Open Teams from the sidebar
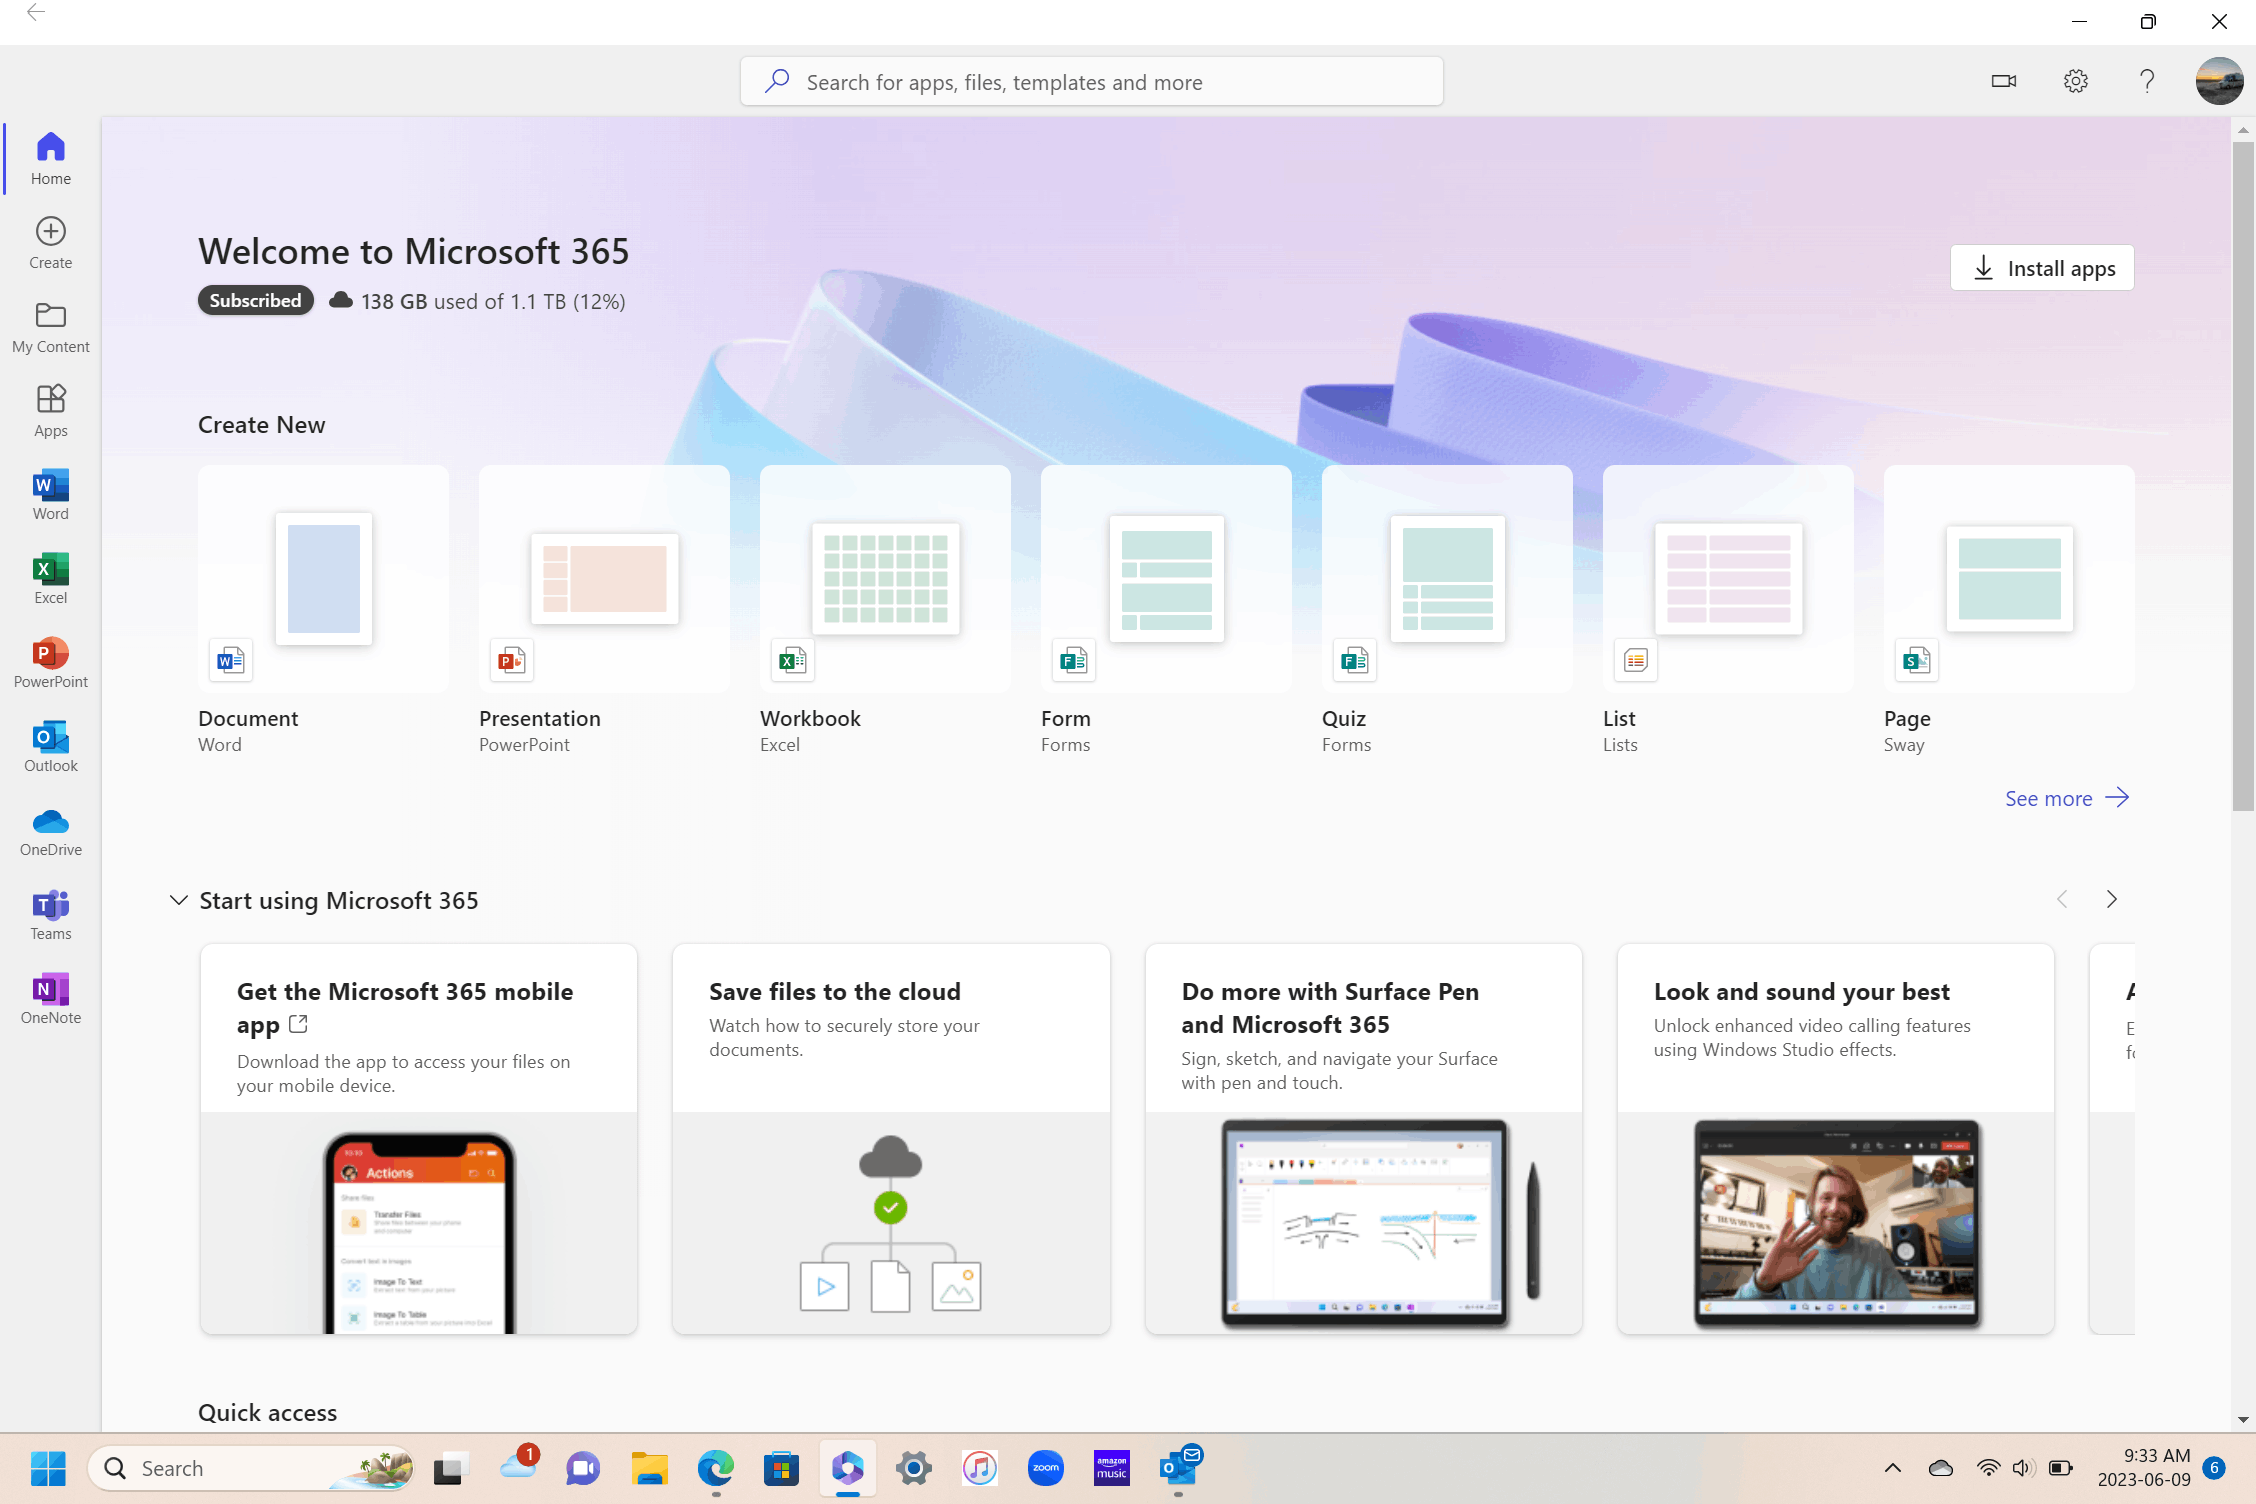 tap(50, 914)
